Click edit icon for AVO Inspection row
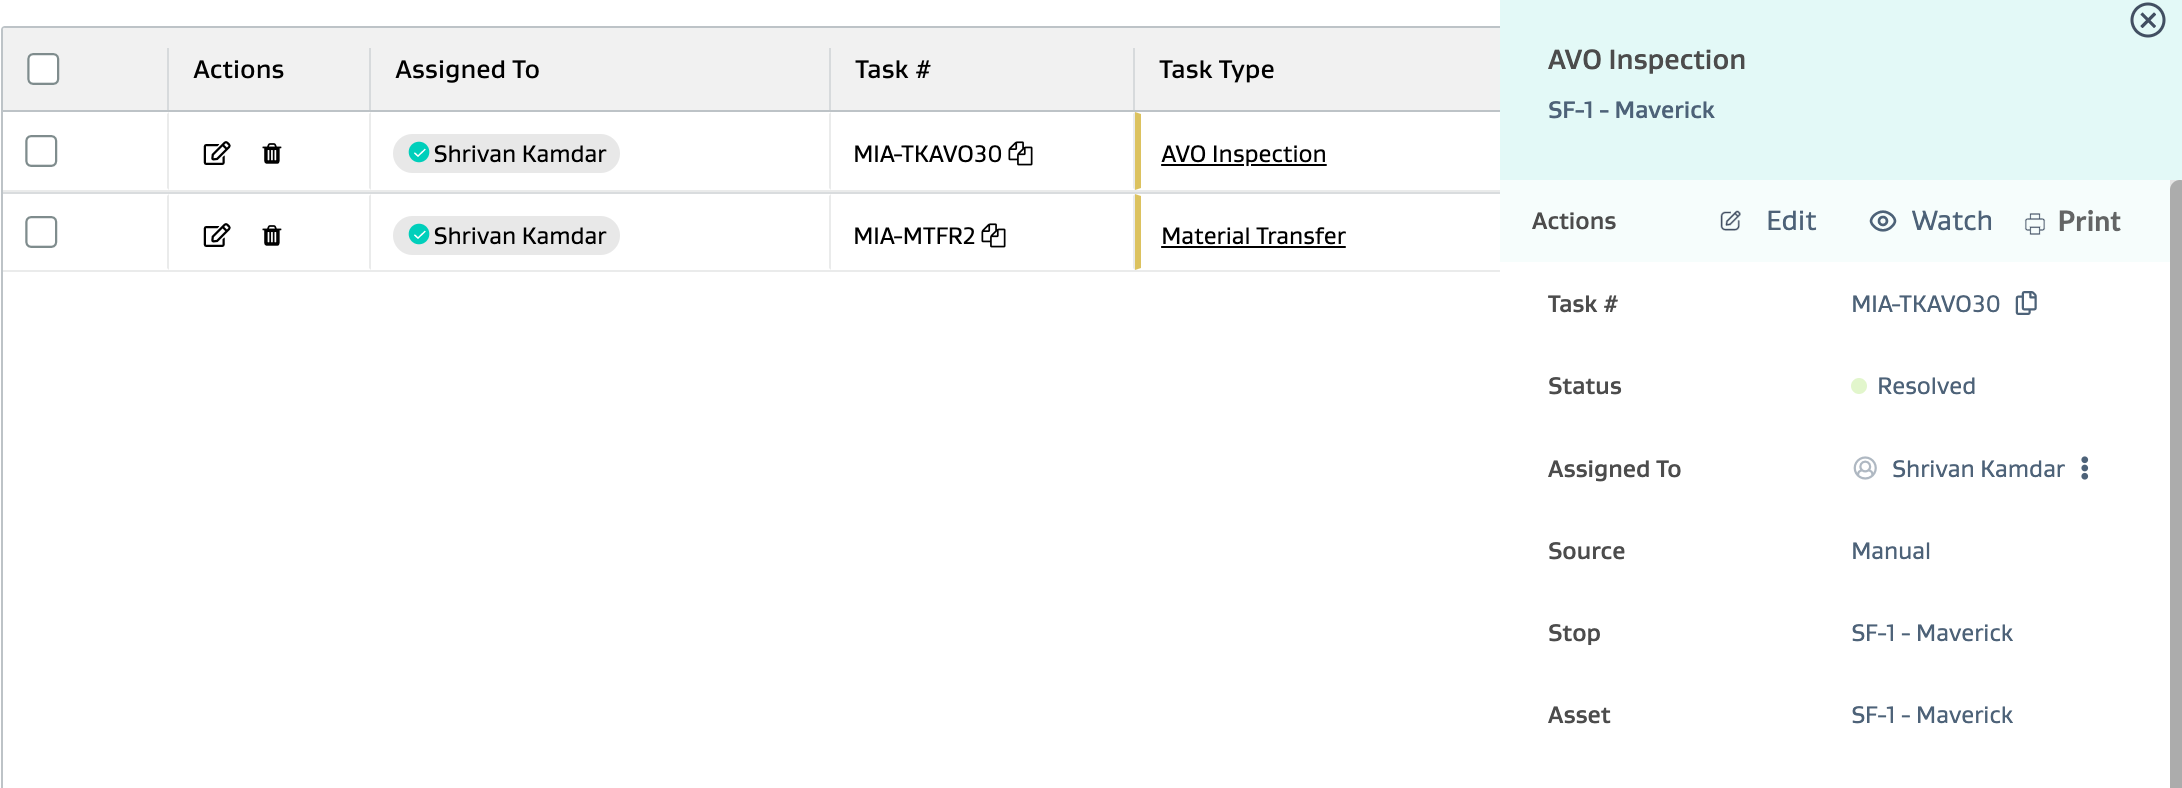The height and width of the screenshot is (788, 2182). point(216,153)
